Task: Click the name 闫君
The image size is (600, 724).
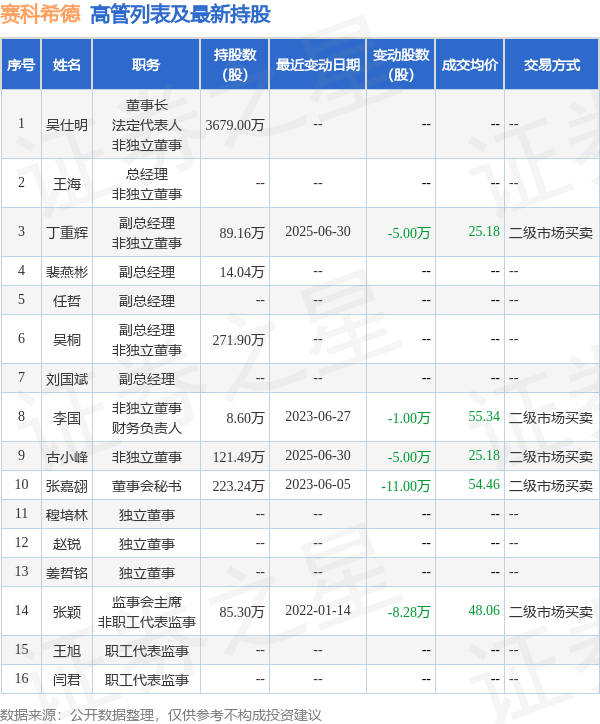Action: tap(67, 680)
